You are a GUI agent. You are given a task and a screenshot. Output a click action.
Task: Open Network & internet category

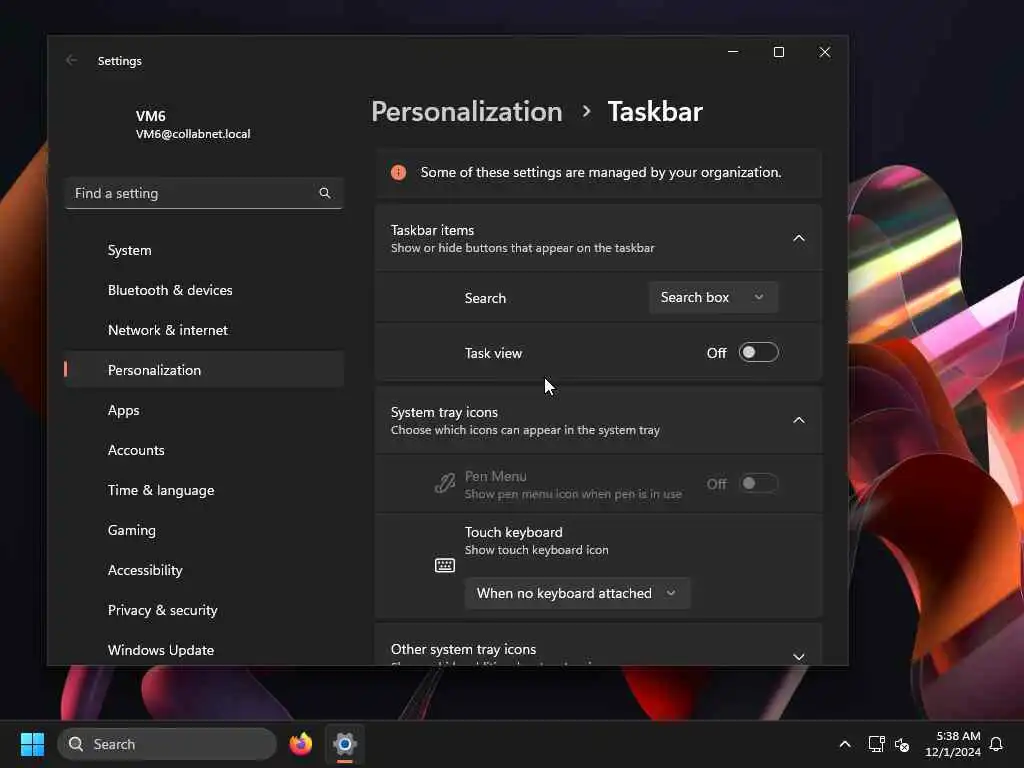[204, 330]
